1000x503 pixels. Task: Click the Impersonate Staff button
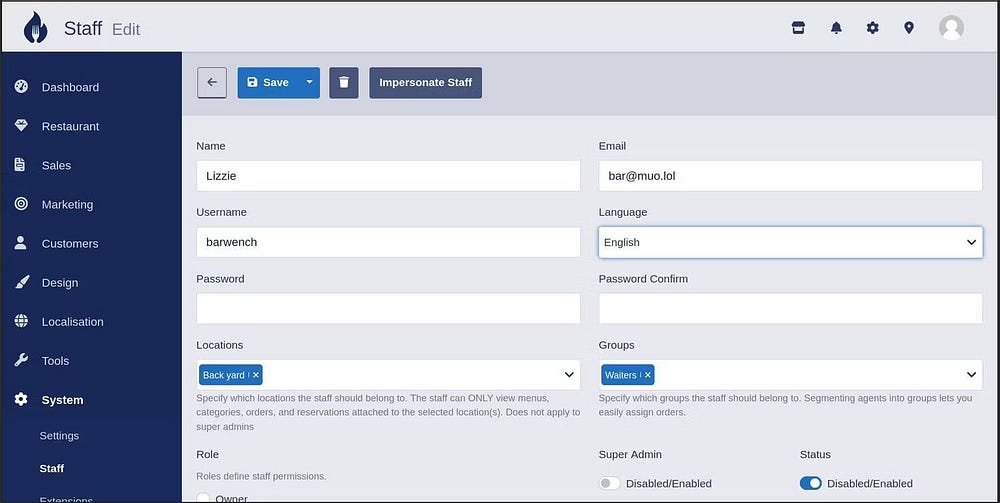[x=425, y=83]
